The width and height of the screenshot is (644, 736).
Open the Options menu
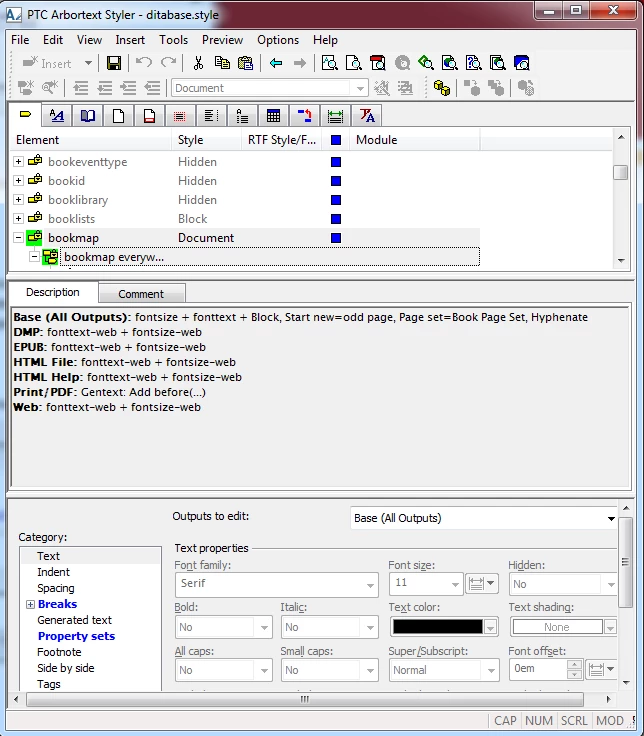278,40
